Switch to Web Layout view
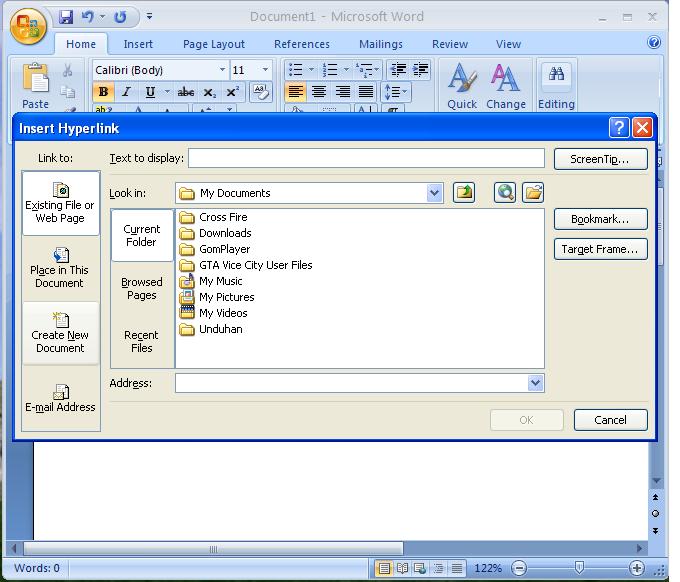The width and height of the screenshot is (680, 582). coord(420,568)
